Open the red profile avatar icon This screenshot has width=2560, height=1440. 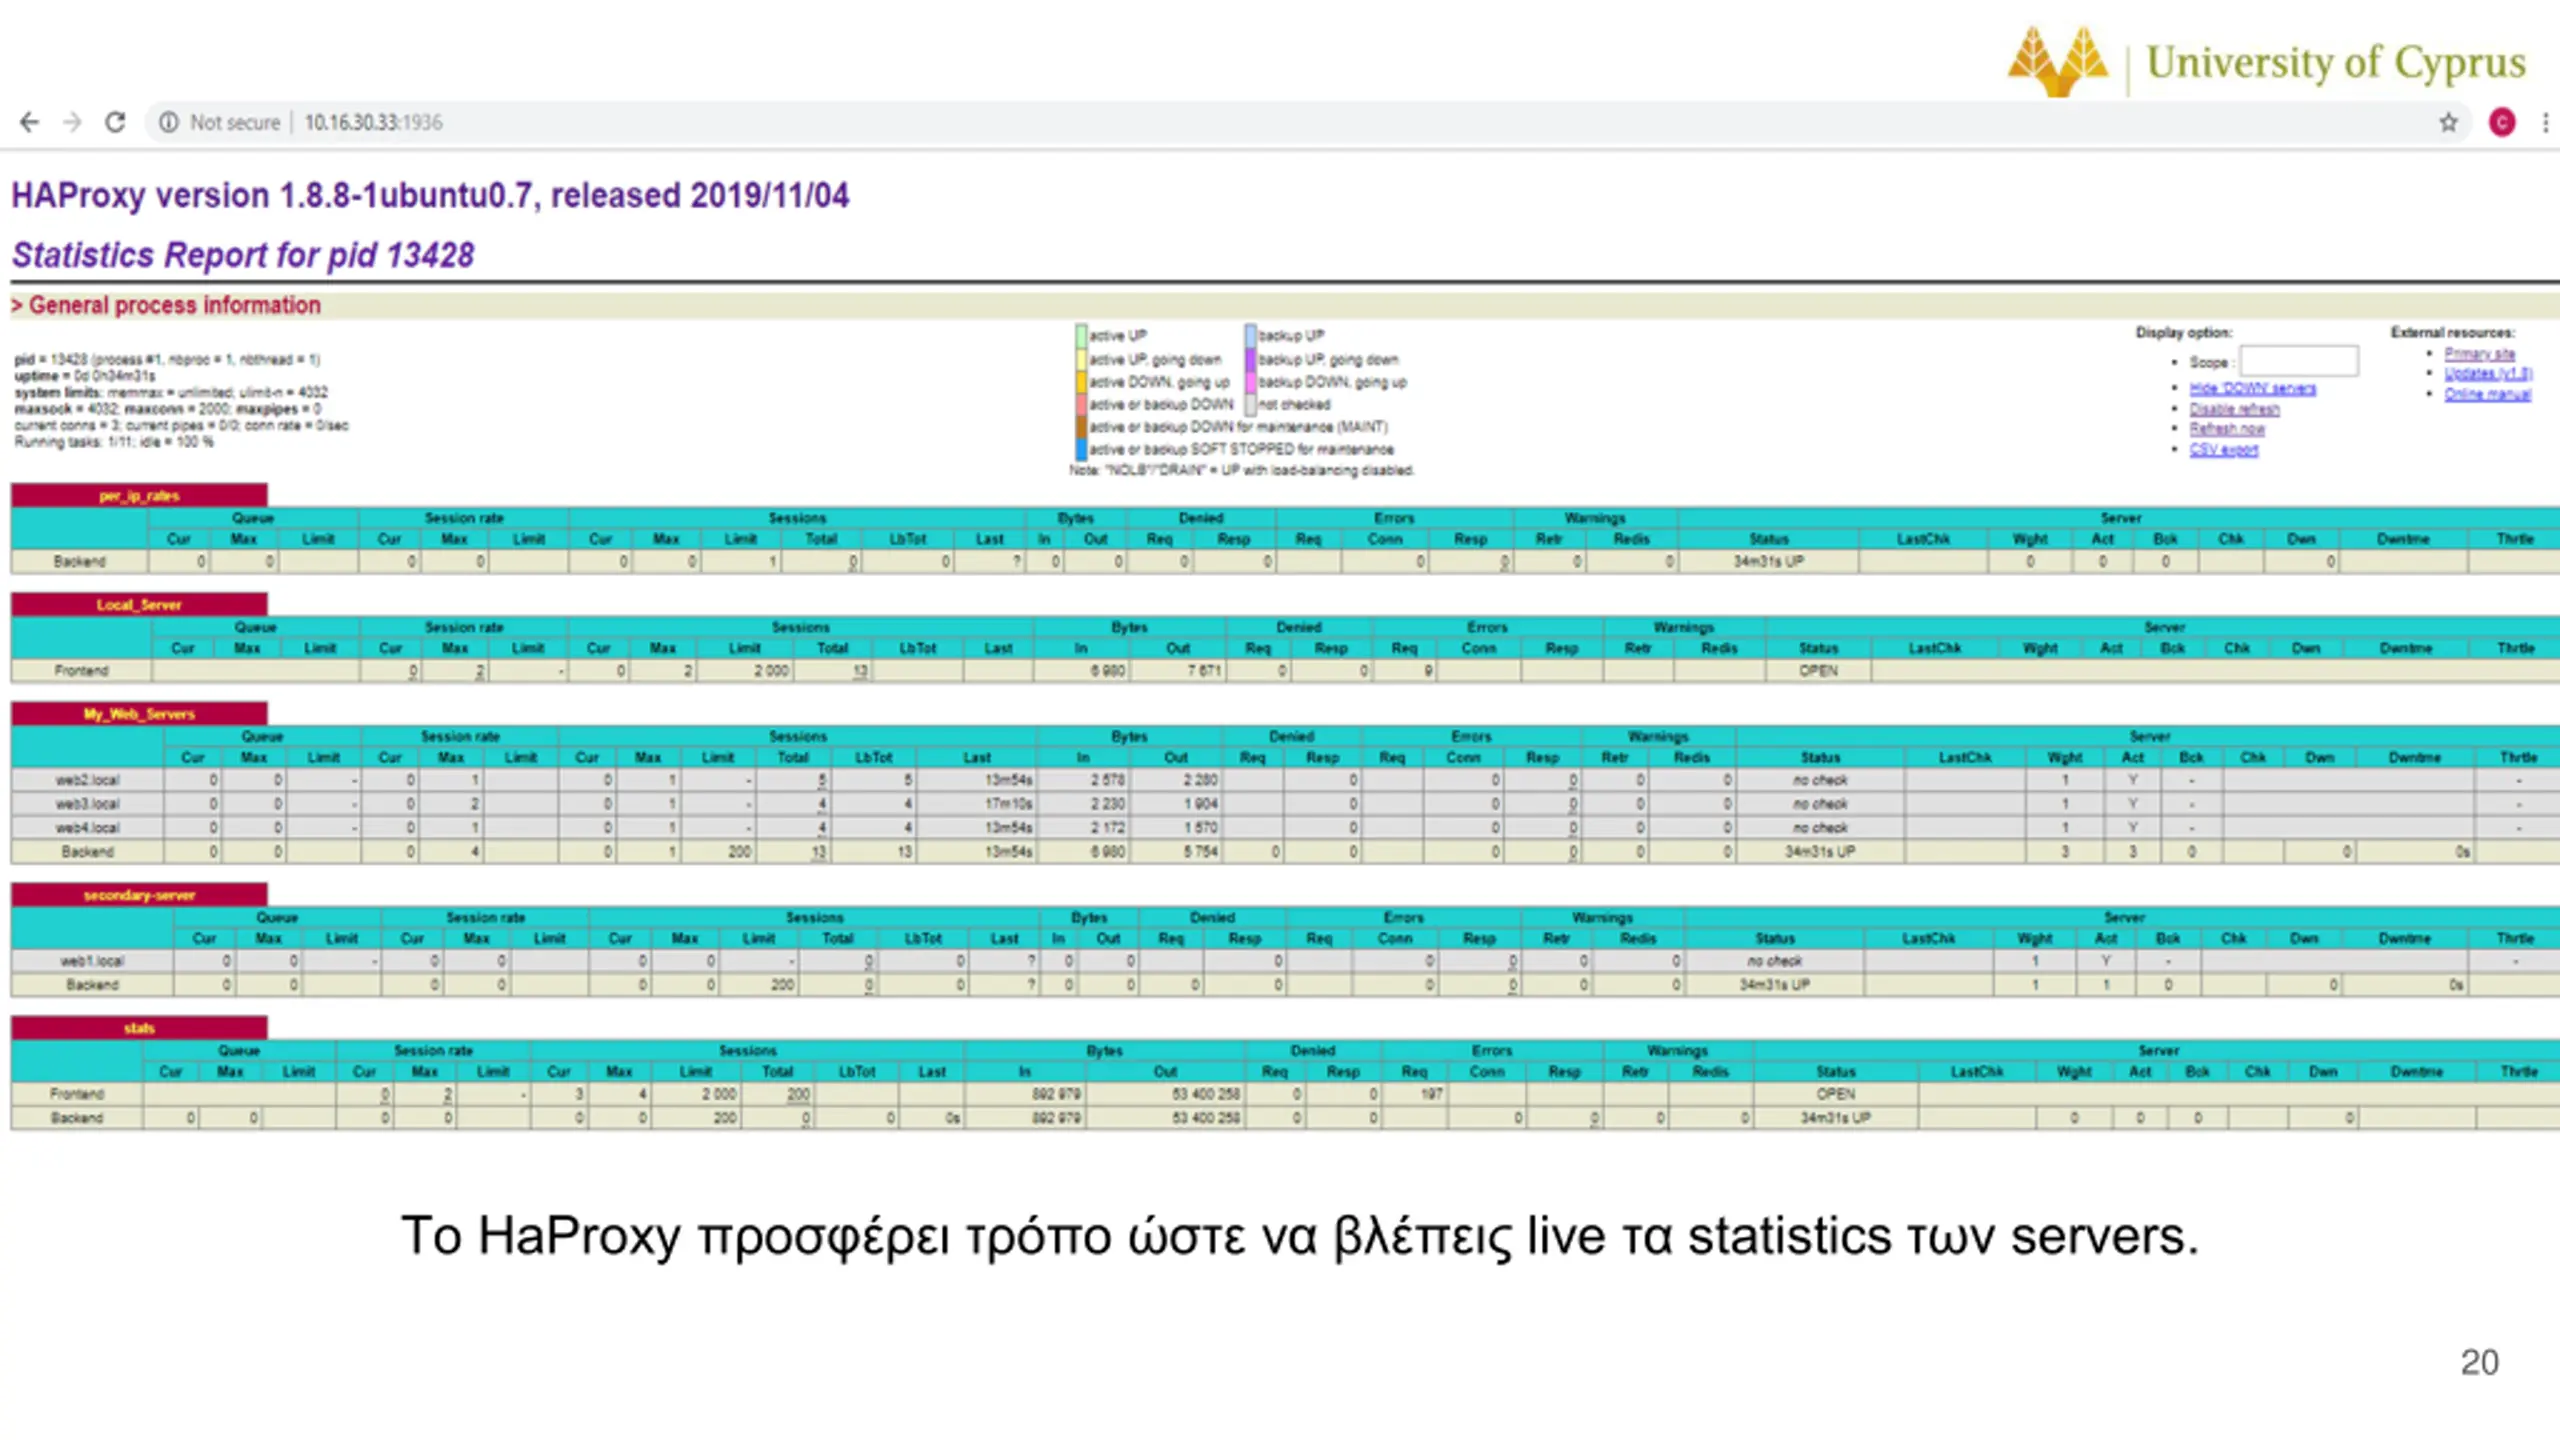tap(2502, 122)
